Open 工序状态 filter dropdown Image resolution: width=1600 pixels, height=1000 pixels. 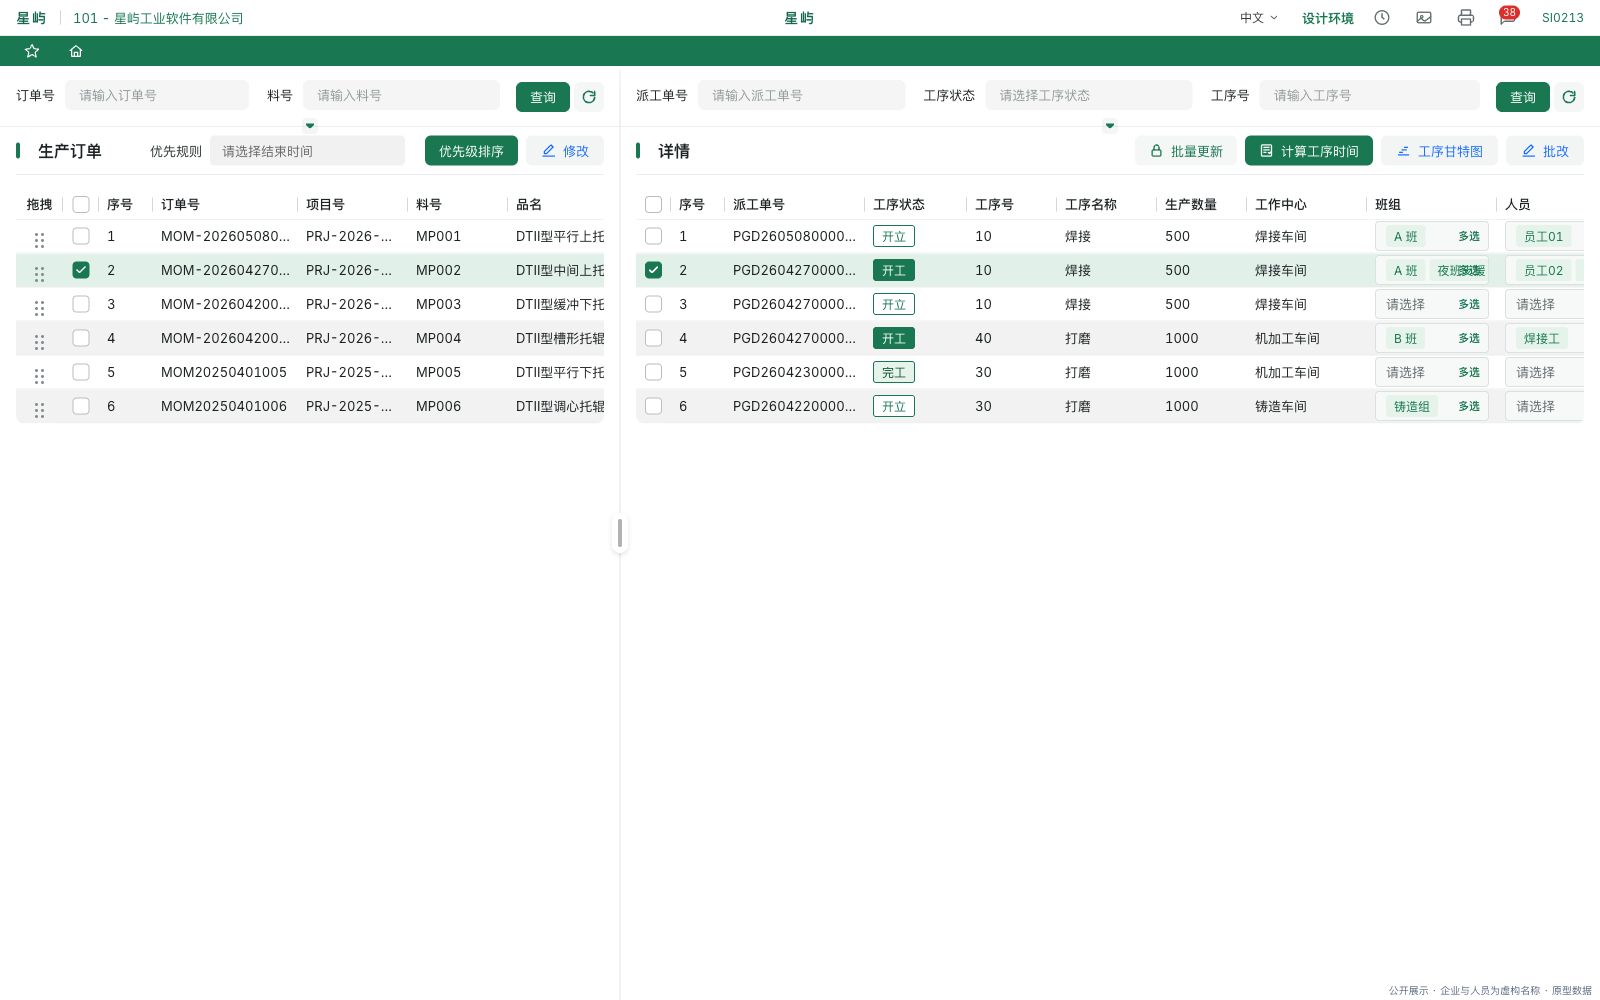click(x=1089, y=95)
